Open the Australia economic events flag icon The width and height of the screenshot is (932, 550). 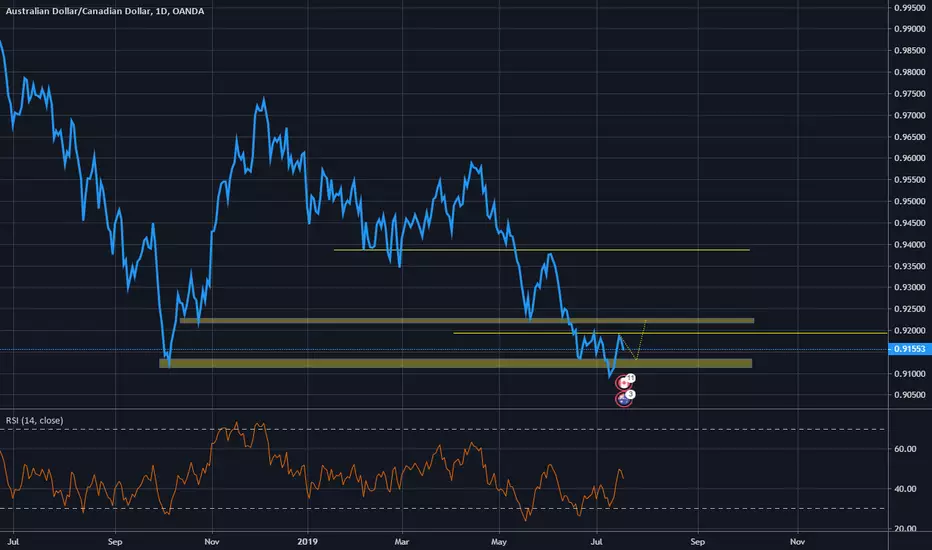coord(624,399)
